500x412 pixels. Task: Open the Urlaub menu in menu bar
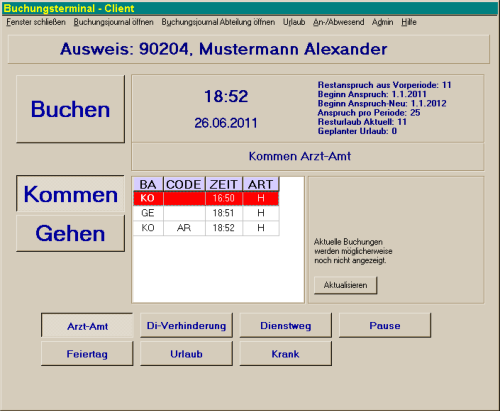pyautogui.click(x=294, y=22)
